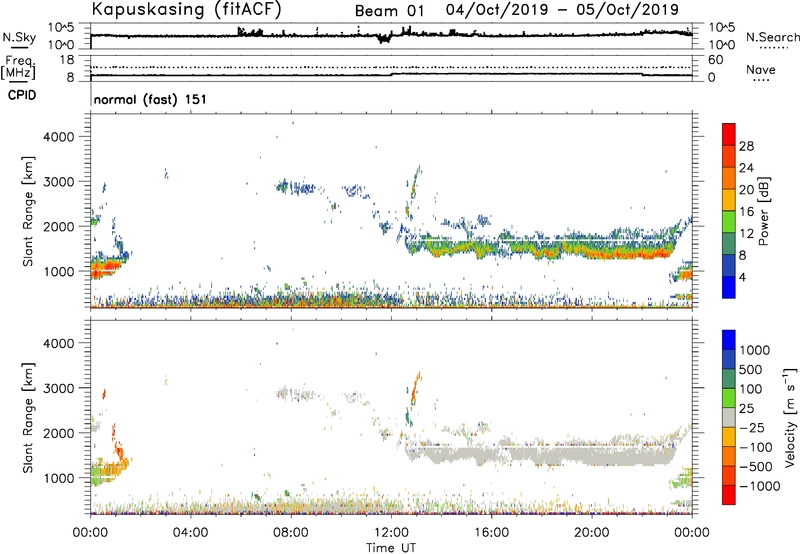Click the 'N.Sky' axis label
The image size is (800, 554).
[19, 37]
